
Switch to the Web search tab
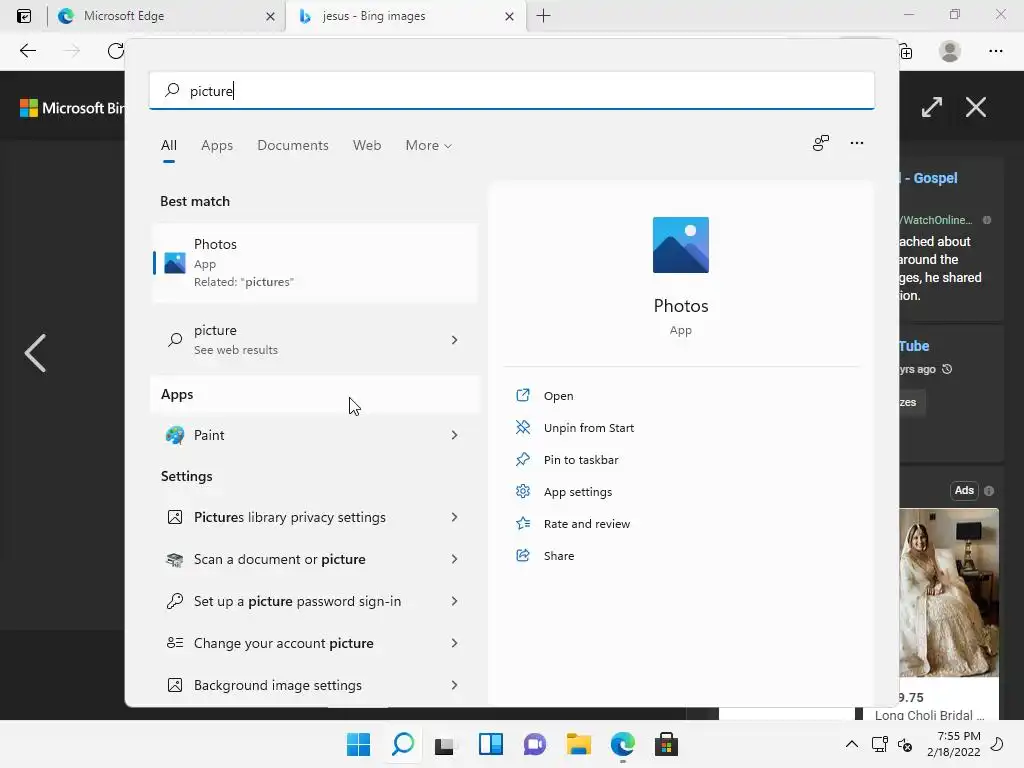(x=367, y=145)
